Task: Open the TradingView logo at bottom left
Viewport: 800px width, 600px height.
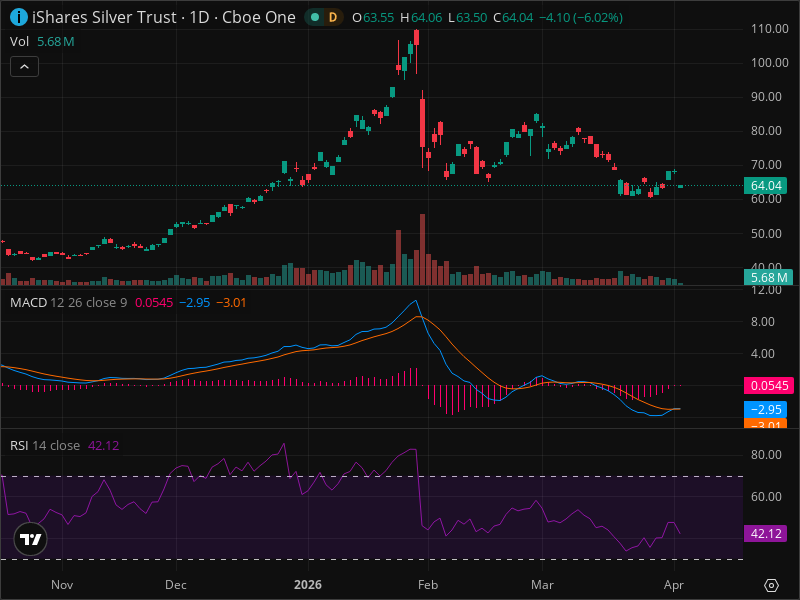Action: point(31,539)
